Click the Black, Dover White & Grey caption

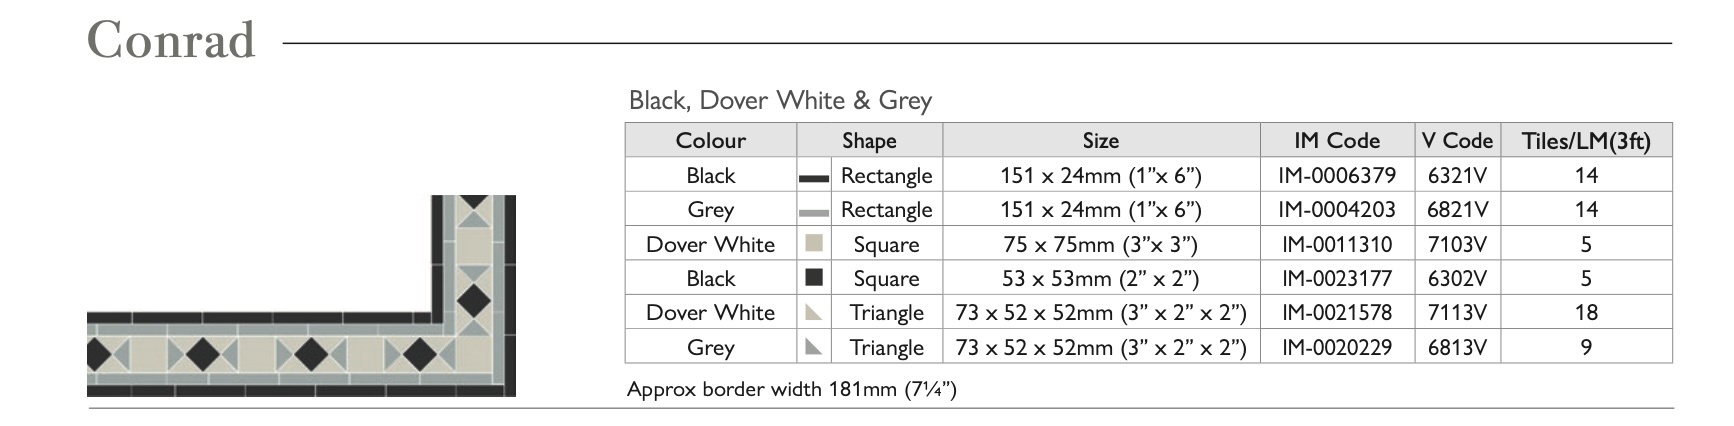click(780, 100)
